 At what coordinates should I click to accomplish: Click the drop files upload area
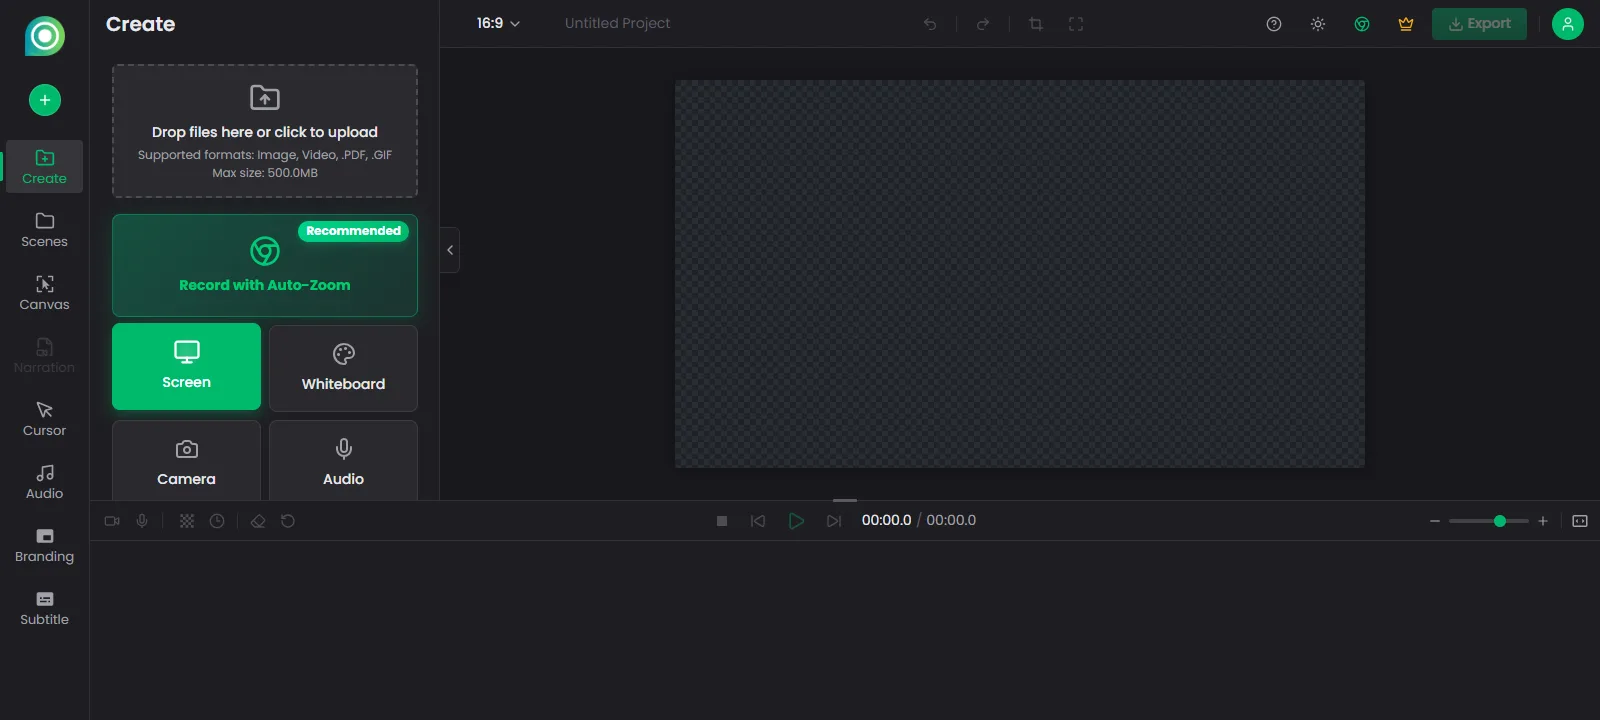(x=265, y=131)
